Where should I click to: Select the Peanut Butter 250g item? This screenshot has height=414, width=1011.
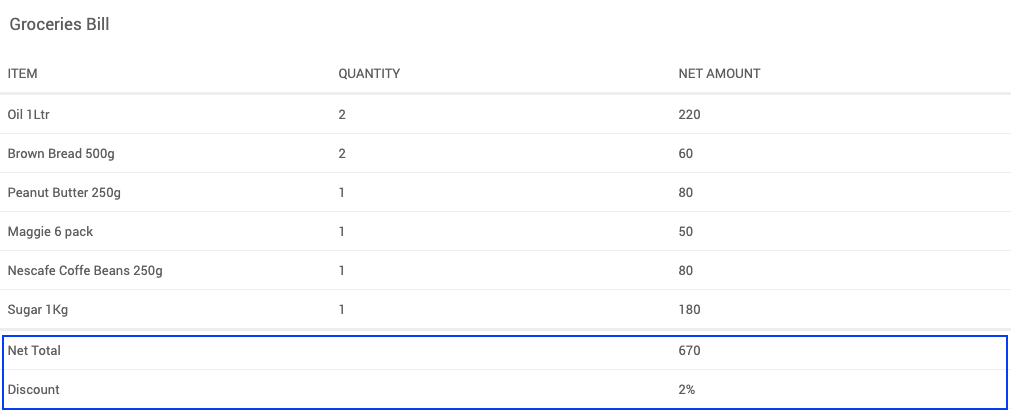tap(64, 193)
